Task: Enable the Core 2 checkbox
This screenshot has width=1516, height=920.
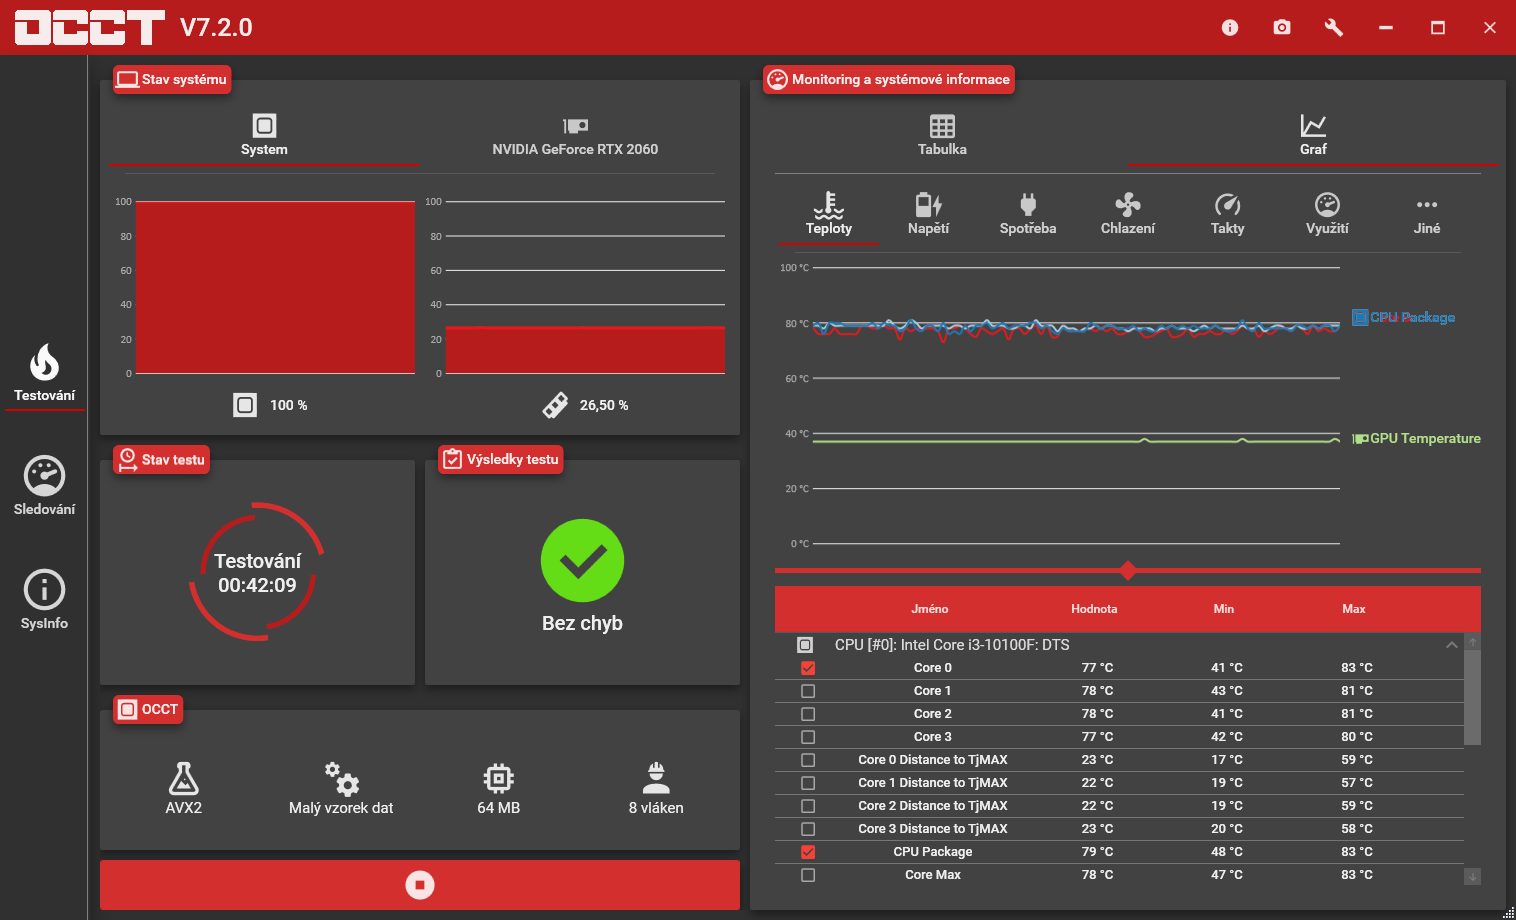Action: (808, 714)
